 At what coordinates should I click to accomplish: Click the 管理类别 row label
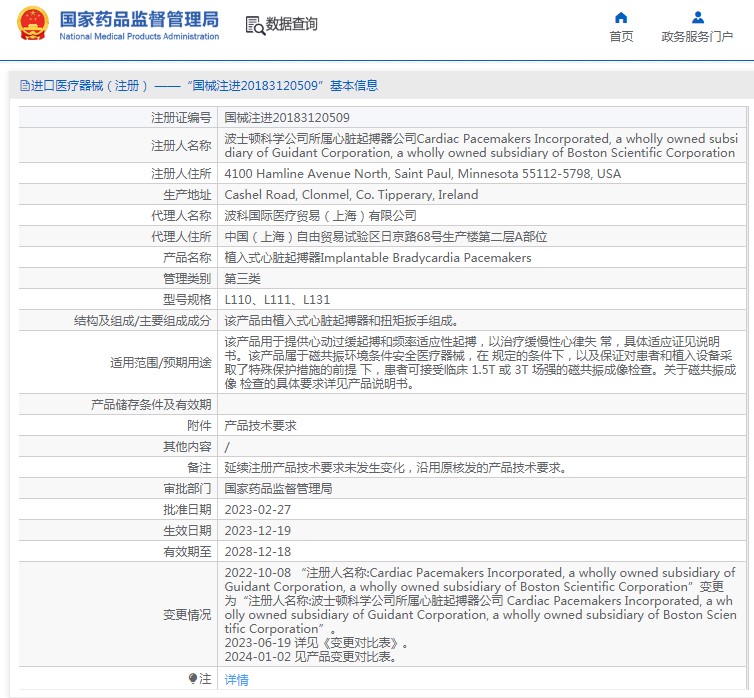pyautogui.click(x=187, y=279)
